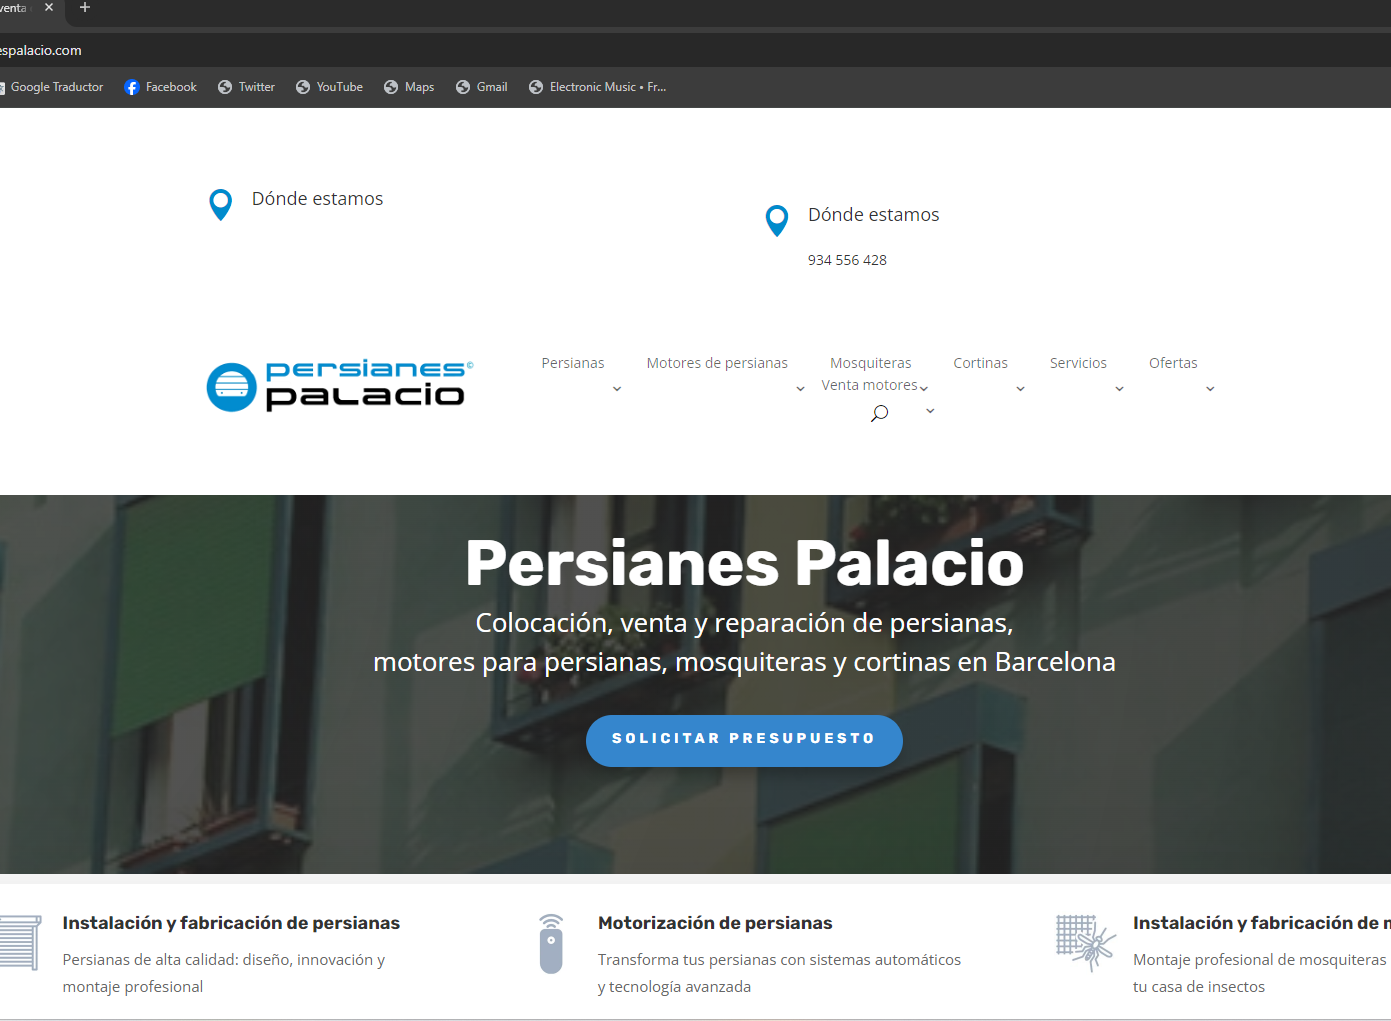The width and height of the screenshot is (1391, 1021).
Task: Open the Maps bookmark
Action: [409, 87]
